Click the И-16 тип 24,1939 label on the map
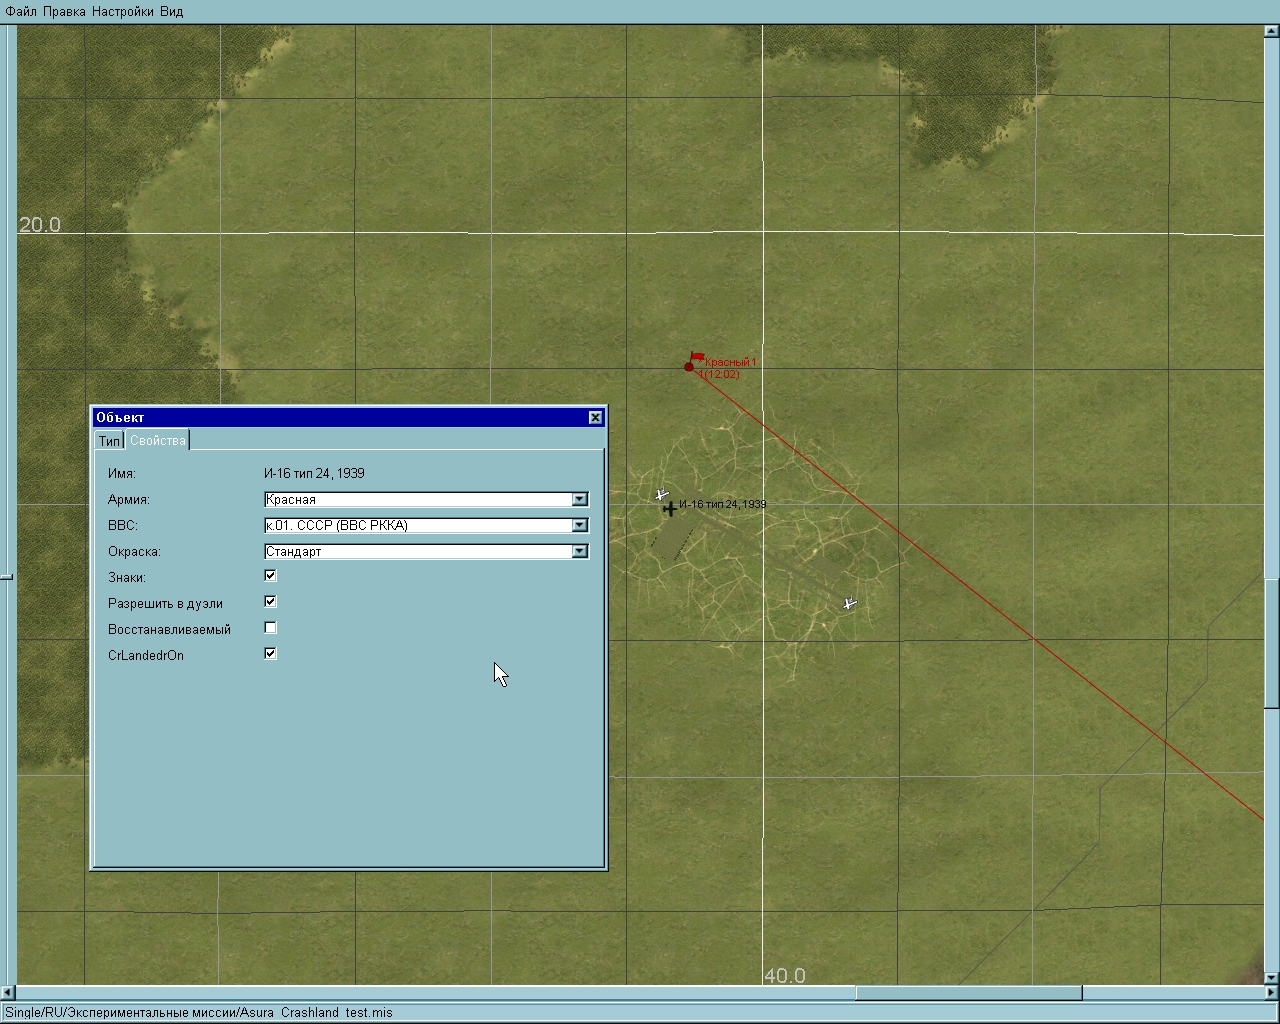 723,504
